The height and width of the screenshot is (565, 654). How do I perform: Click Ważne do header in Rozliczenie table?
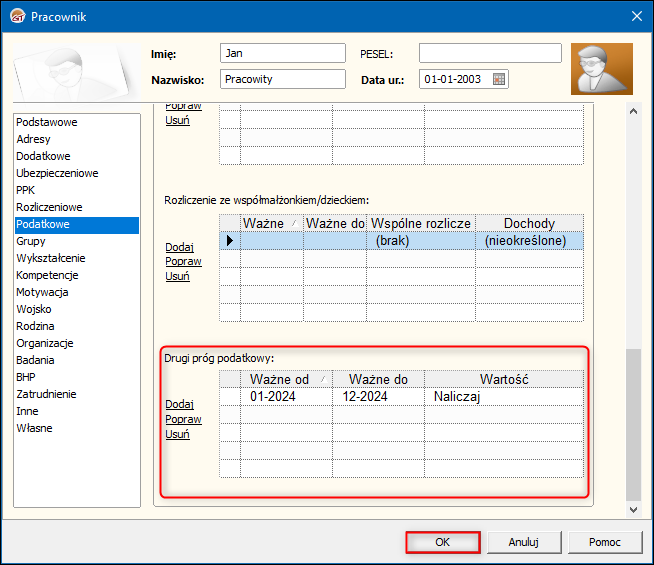coord(335,223)
